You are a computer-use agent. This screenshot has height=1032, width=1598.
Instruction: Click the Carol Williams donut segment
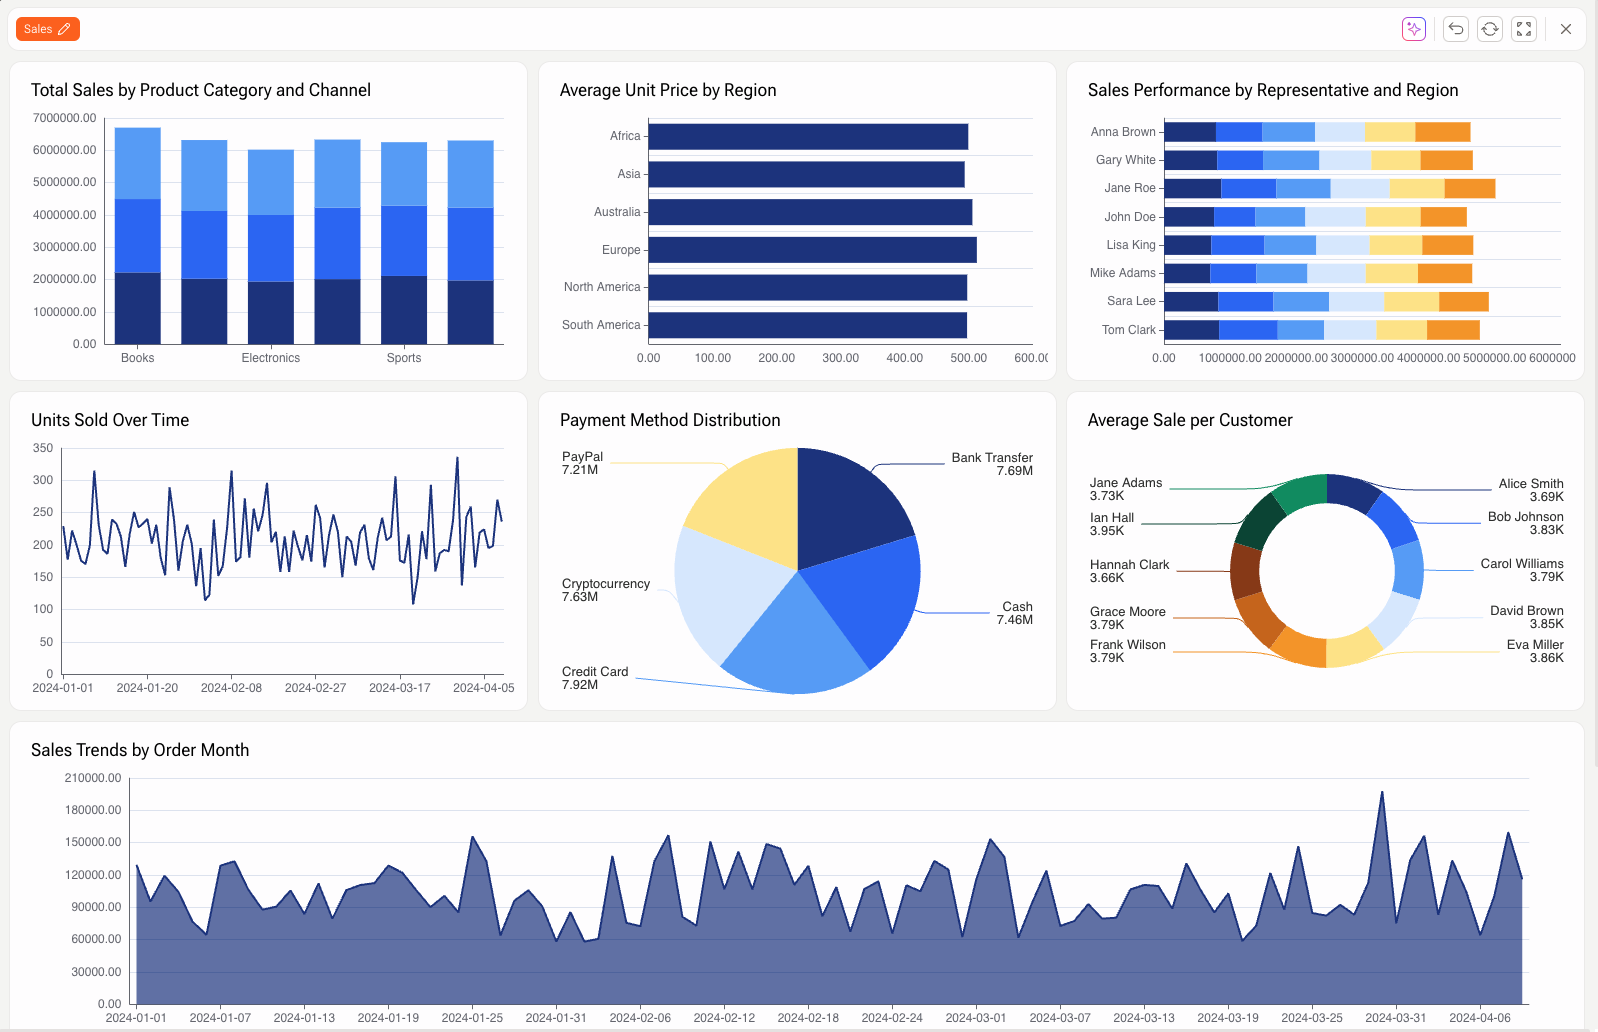click(x=1408, y=570)
